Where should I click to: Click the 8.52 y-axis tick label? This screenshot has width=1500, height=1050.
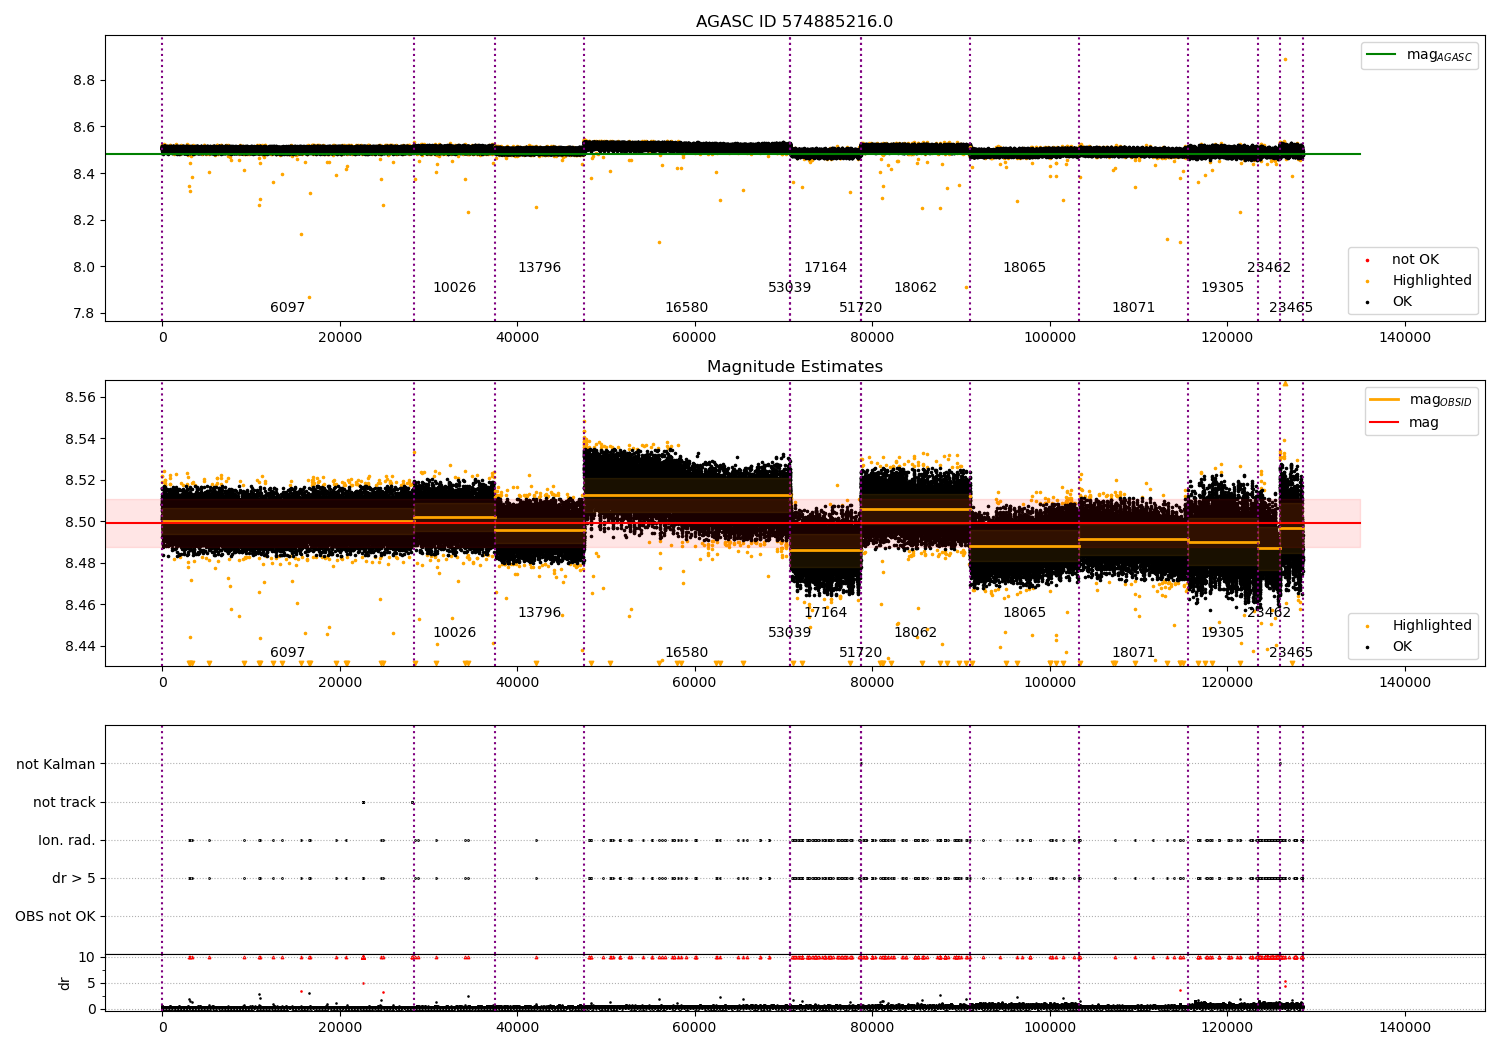pyautogui.click(x=80, y=481)
